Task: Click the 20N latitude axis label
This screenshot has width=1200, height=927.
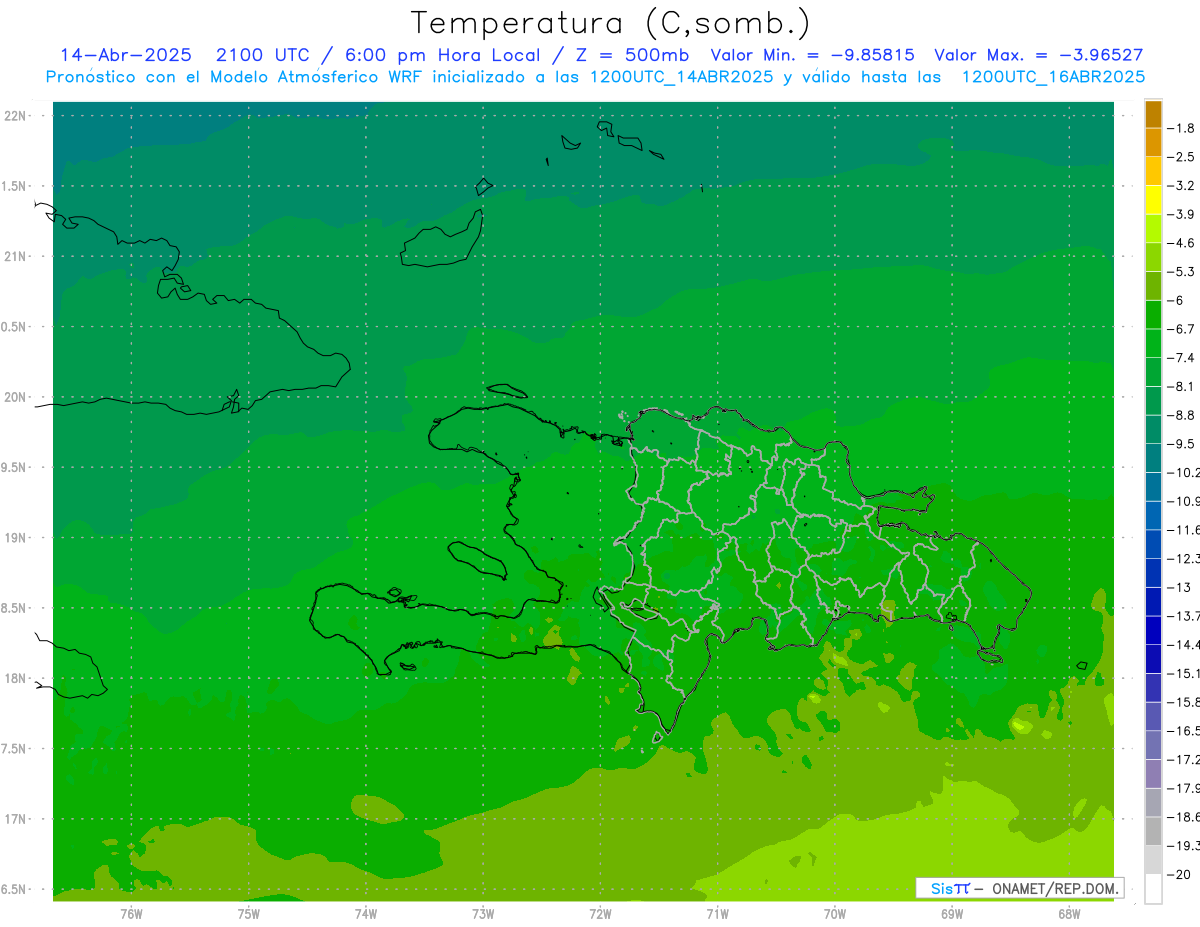Action: coord(15,397)
